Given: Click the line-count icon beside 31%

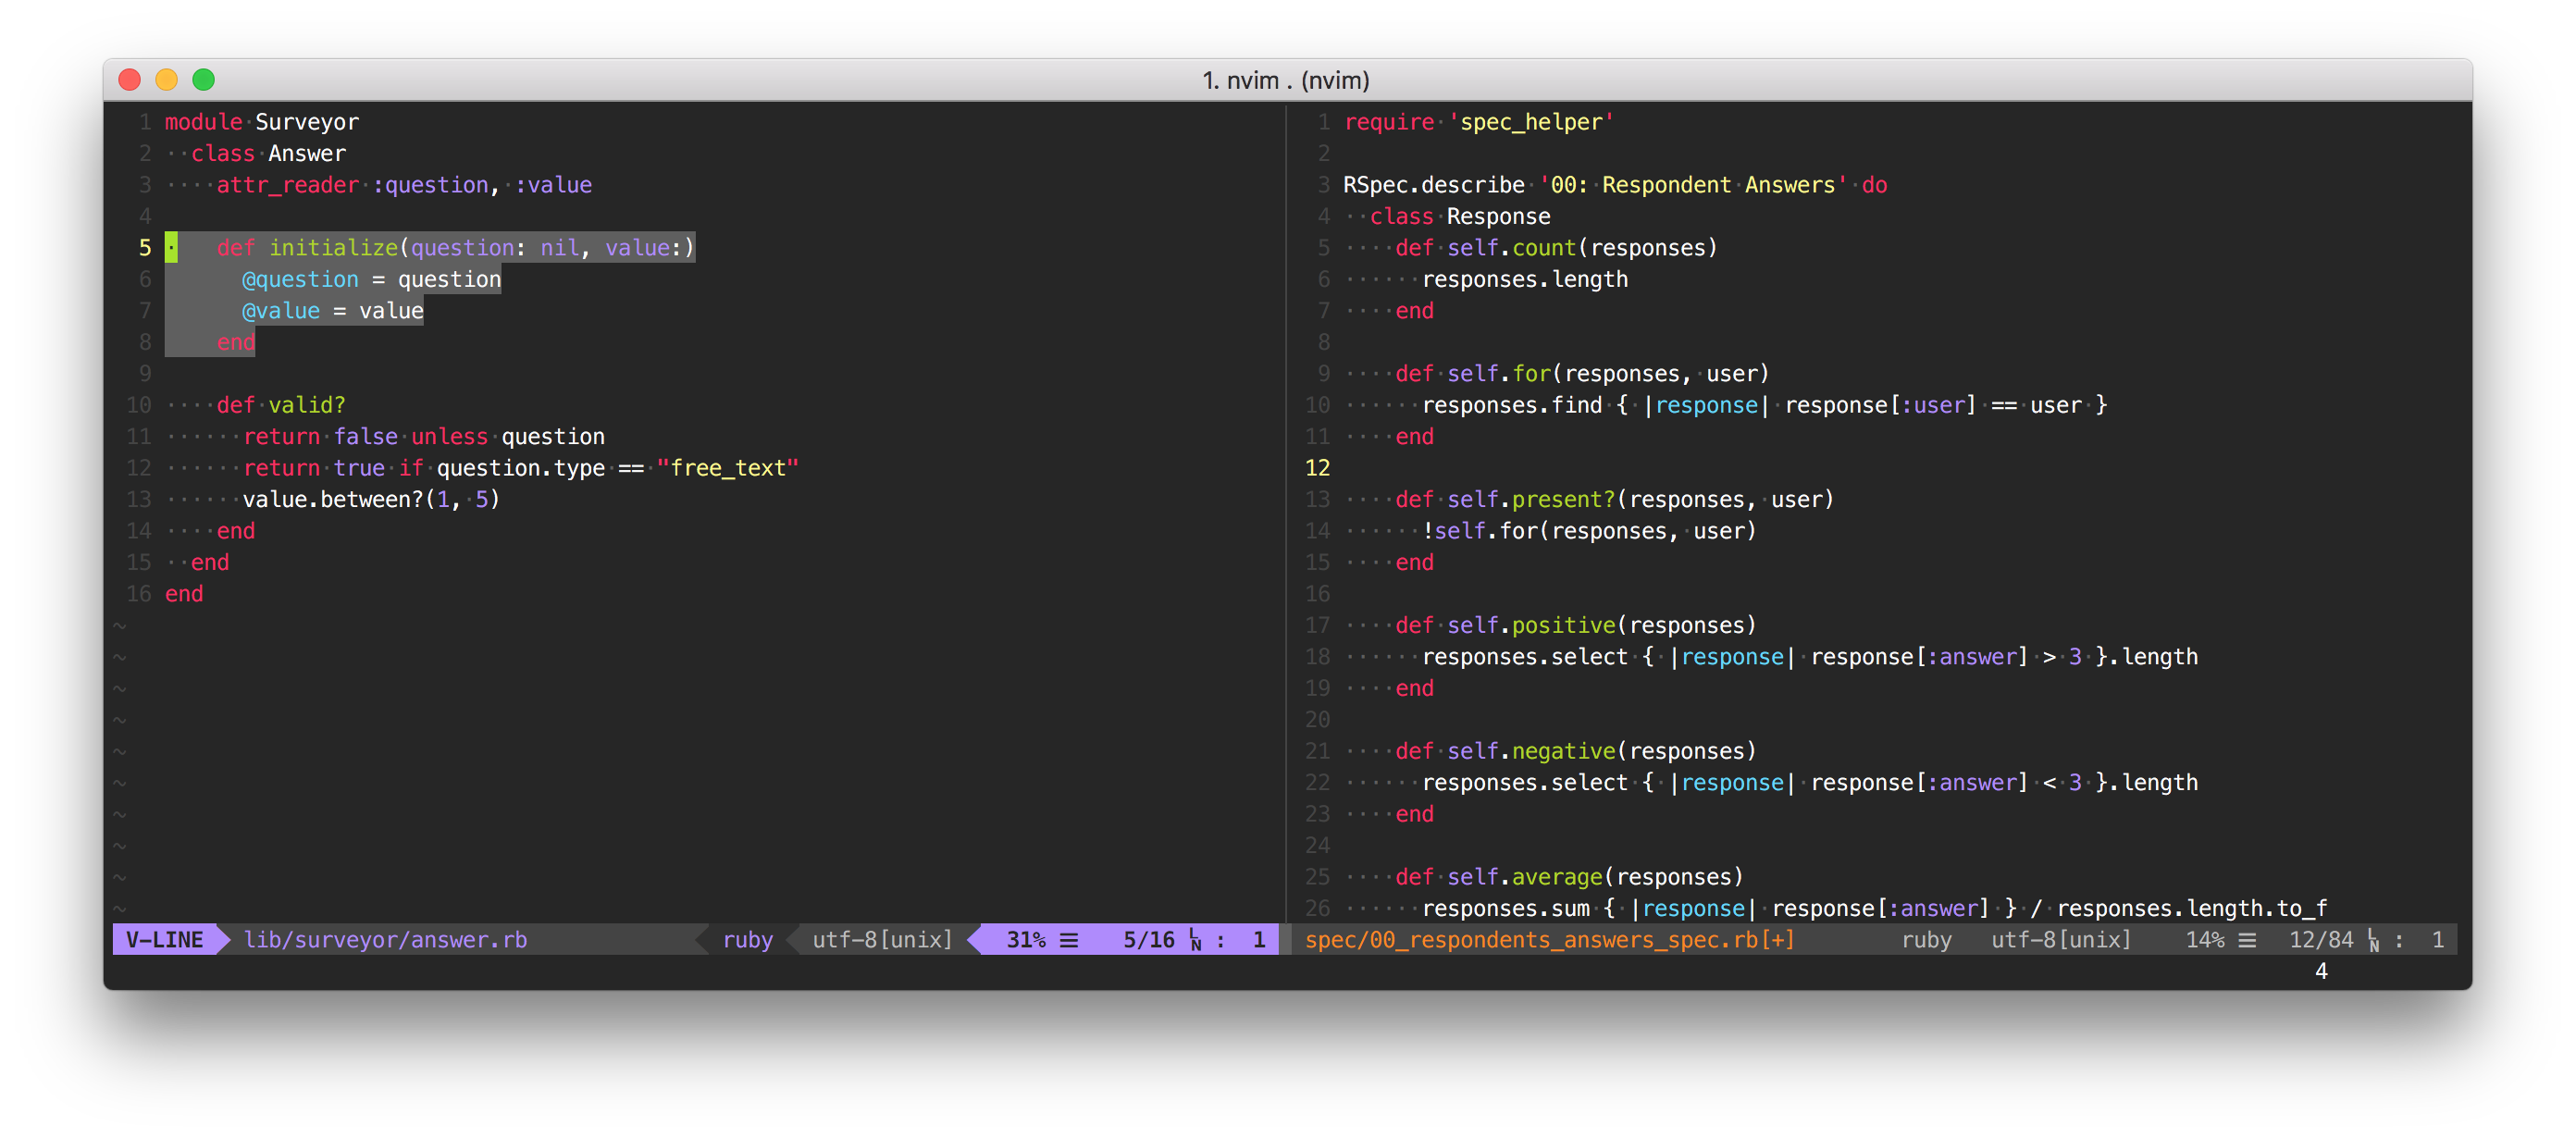Looking at the screenshot, I should coord(1069,940).
